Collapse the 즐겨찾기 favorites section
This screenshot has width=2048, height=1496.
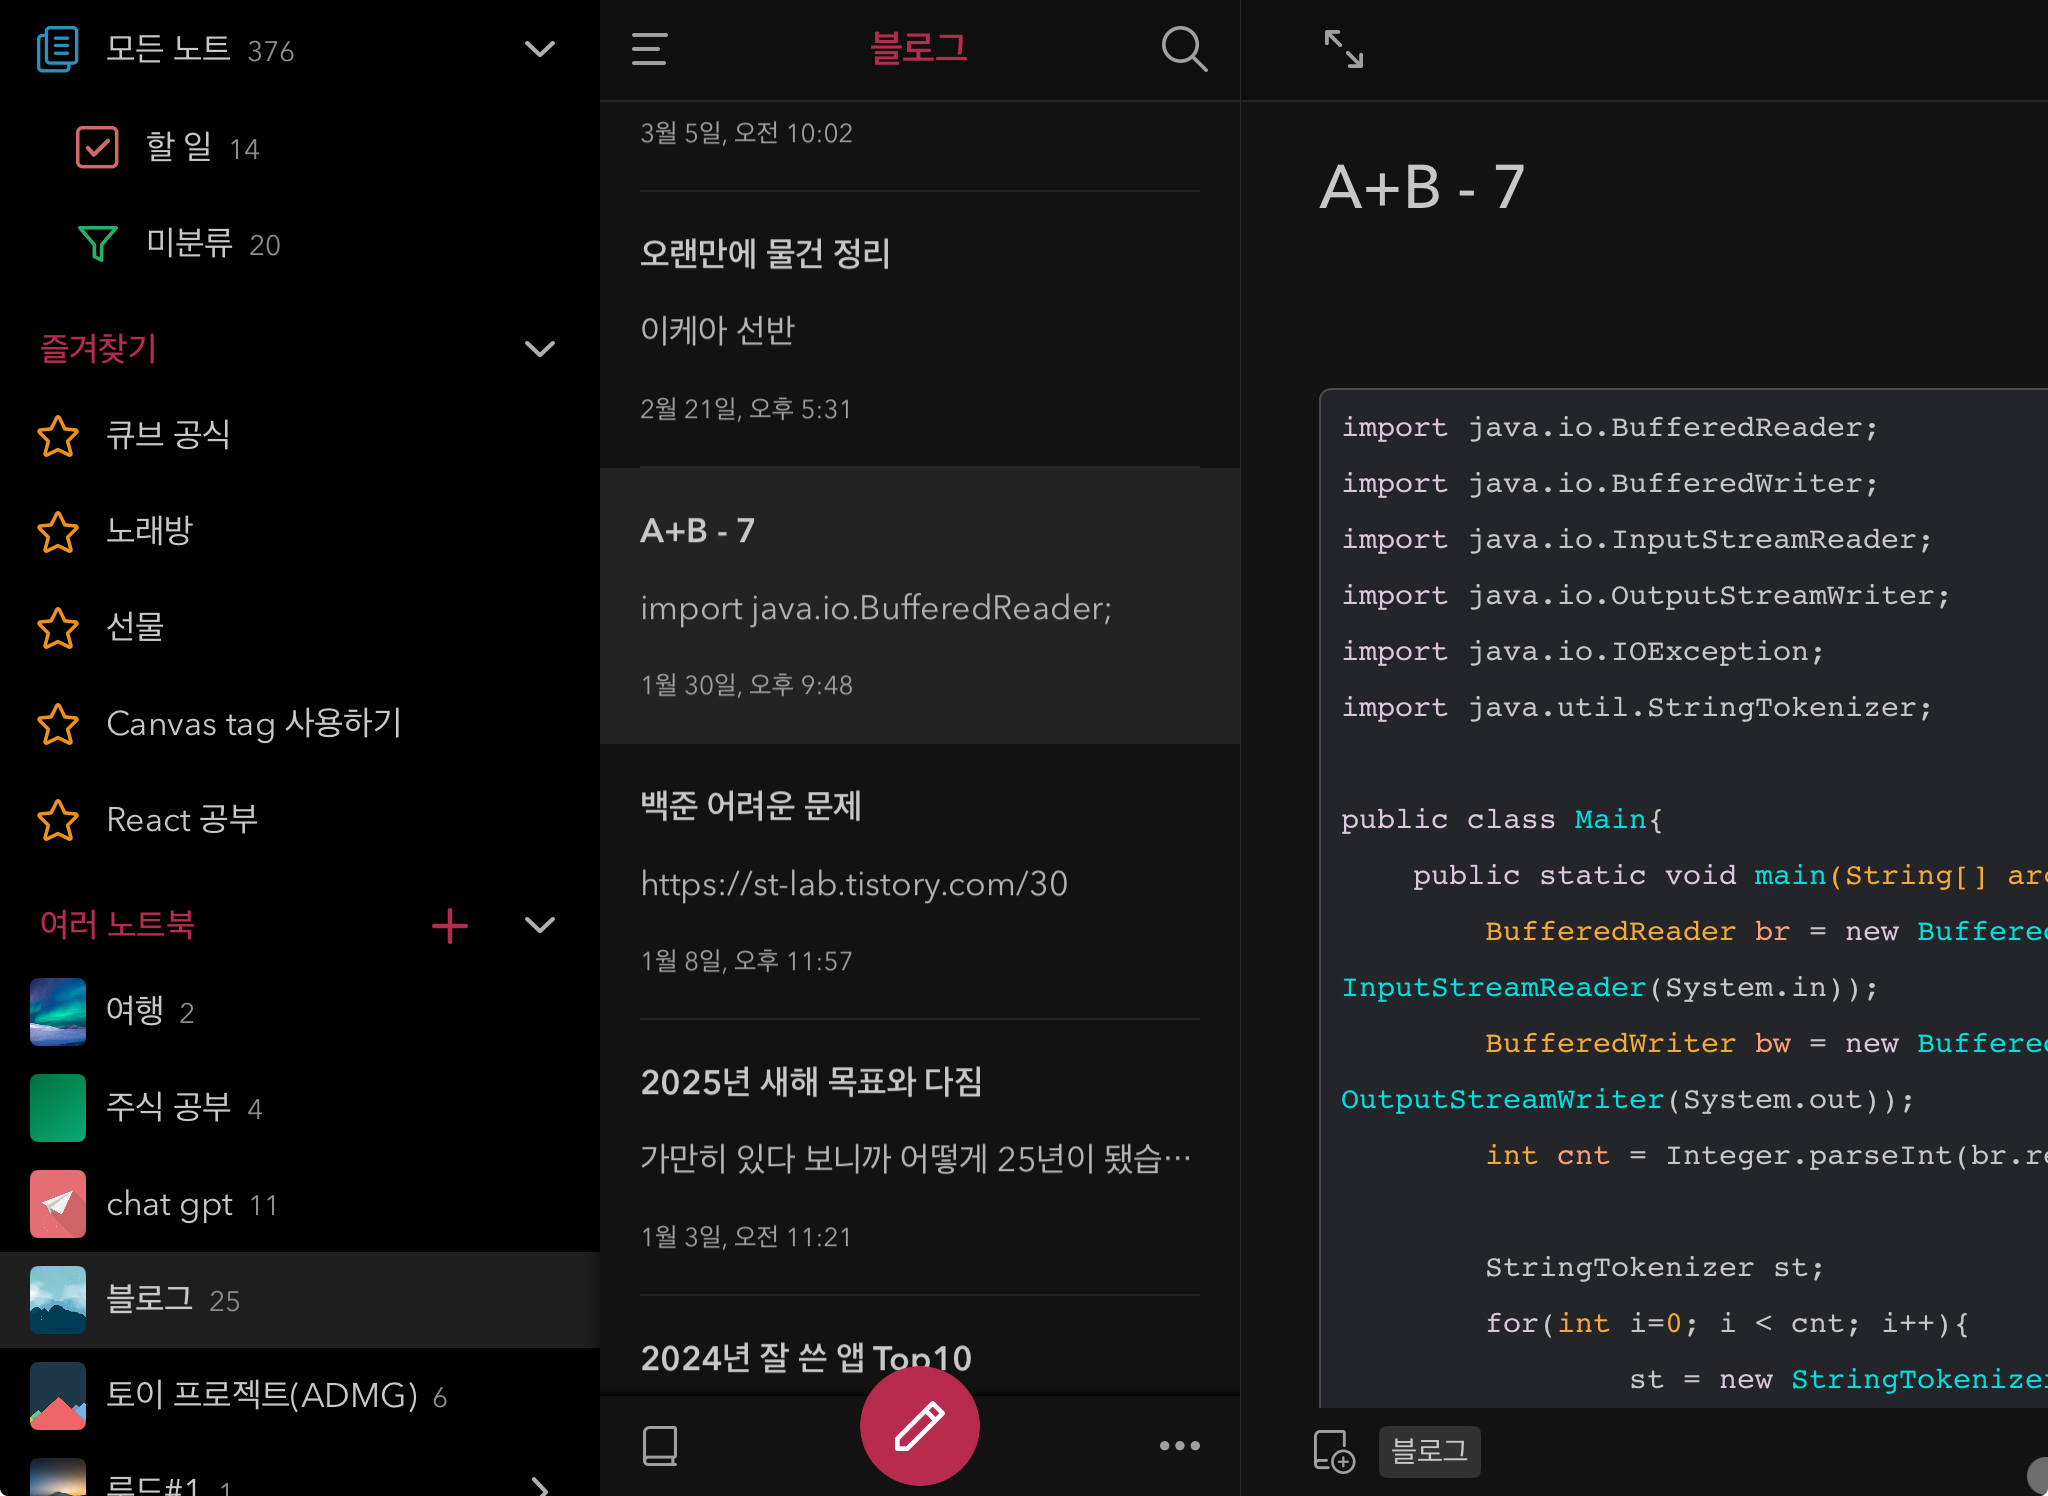(540, 349)
